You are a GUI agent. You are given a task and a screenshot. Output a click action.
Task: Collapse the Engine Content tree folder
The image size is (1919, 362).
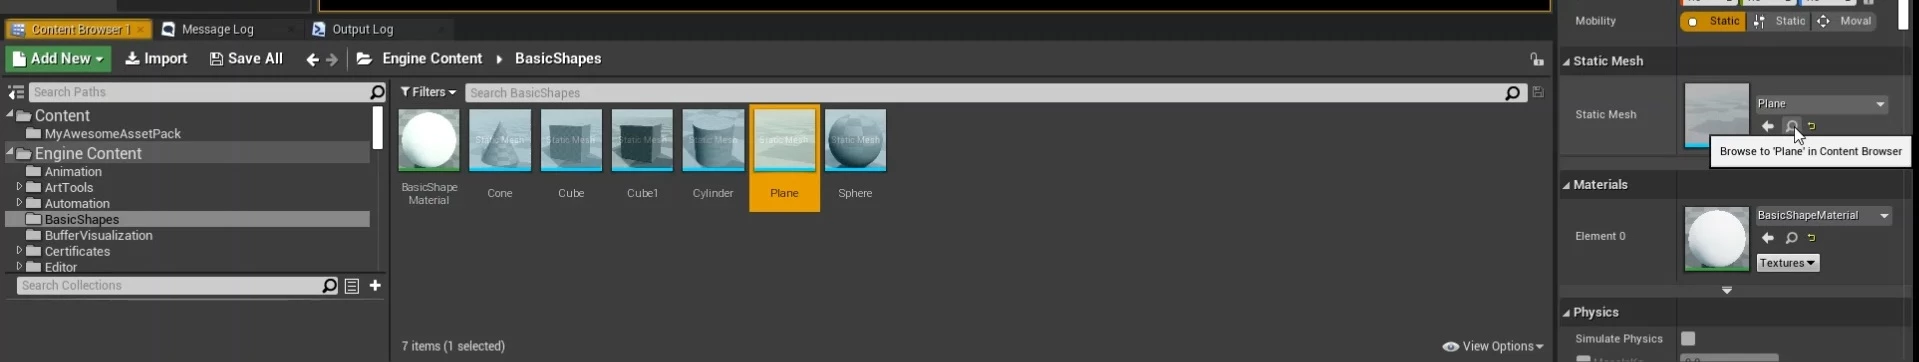[10, 152]
